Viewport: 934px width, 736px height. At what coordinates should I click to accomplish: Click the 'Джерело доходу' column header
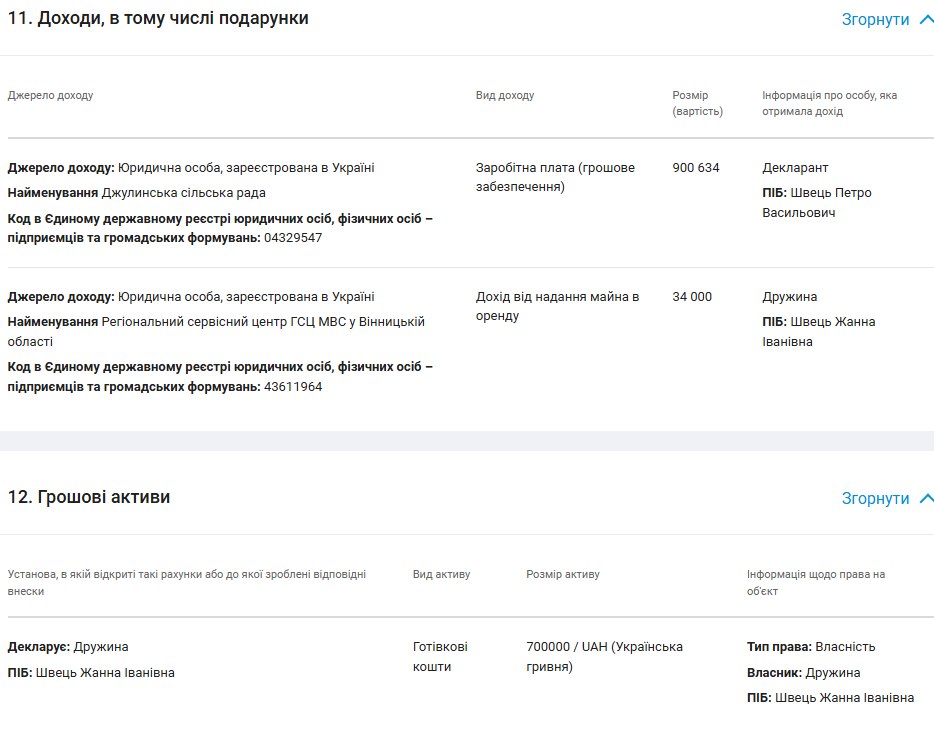pos(50,96)
